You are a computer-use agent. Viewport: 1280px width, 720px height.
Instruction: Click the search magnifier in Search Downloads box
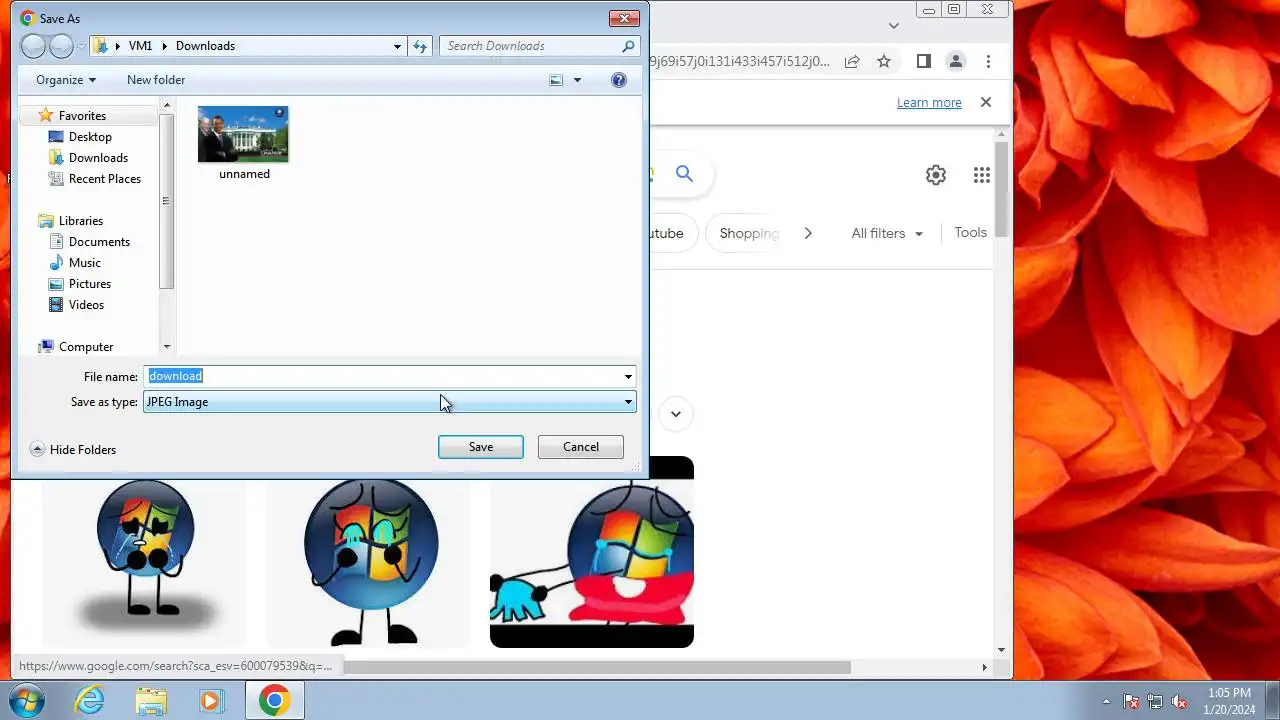(628, 46)
